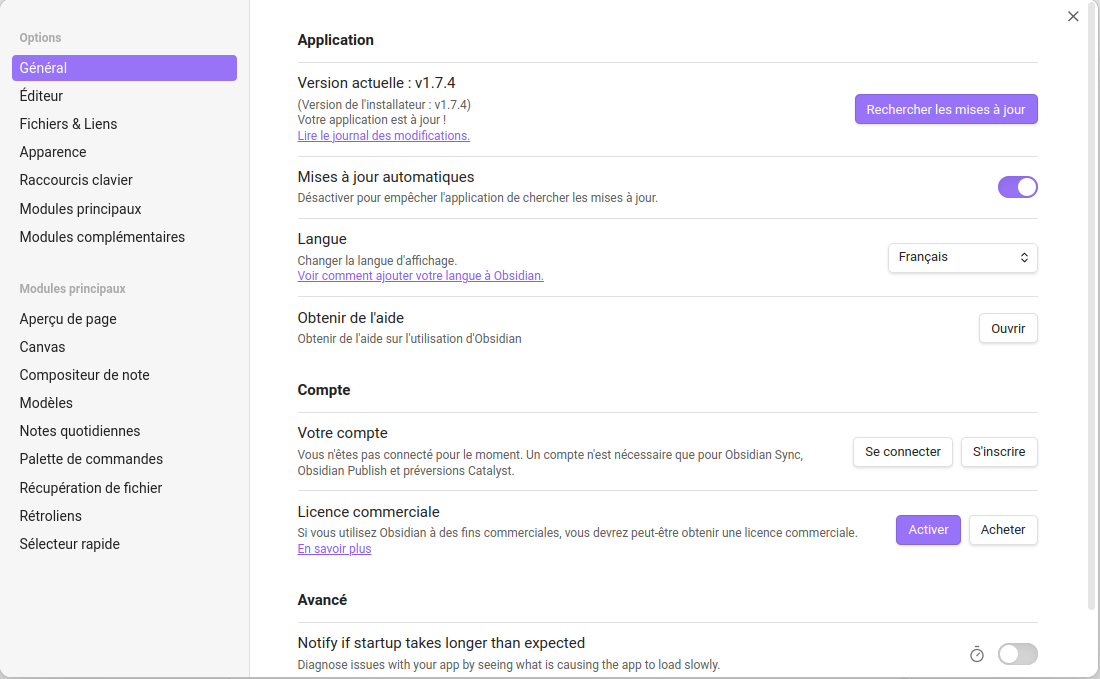1100x679 pixels.
Task: Click the stopwatch icon beside startup notification
Action: (977, 654)
